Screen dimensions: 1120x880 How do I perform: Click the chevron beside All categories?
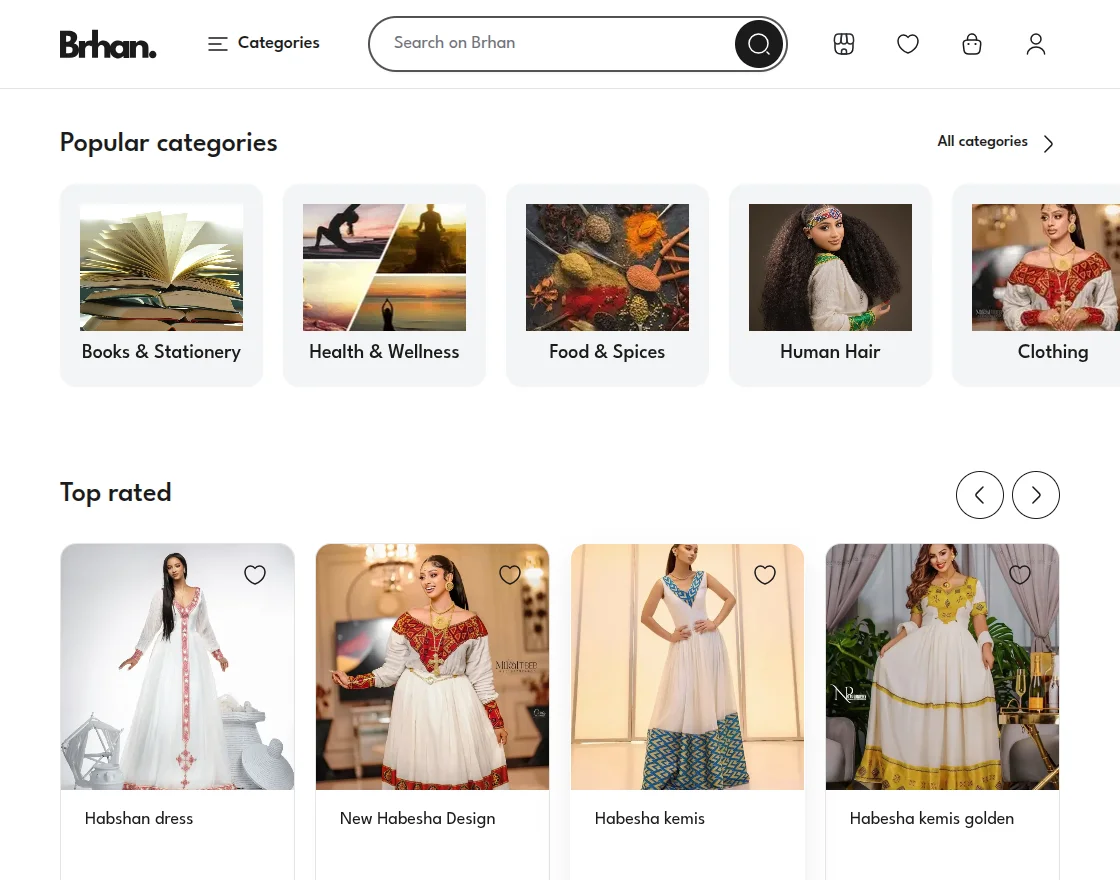[x=1048, y=143]
